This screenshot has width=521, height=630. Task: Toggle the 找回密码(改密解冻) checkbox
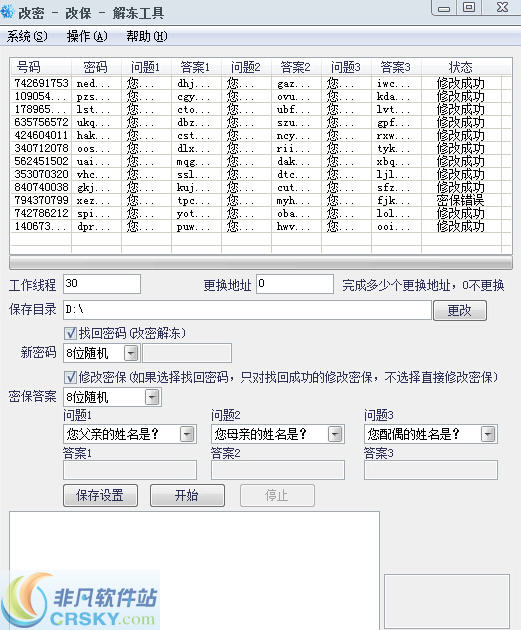tap(70, 333)
